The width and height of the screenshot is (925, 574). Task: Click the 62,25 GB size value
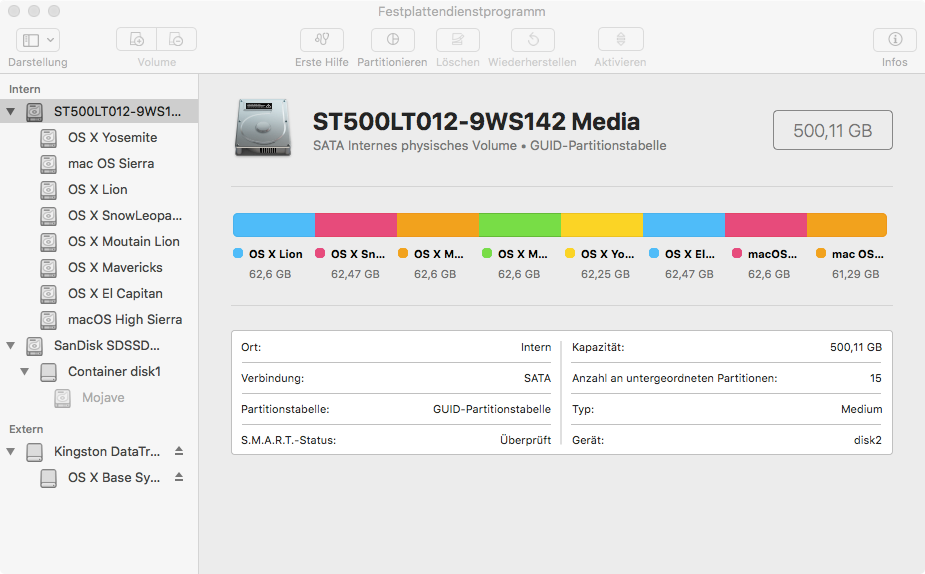click(605, 274)
